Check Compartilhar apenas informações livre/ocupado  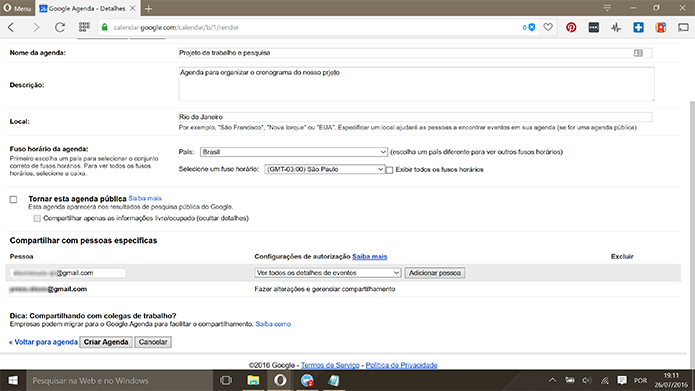[x=37, y=218]
